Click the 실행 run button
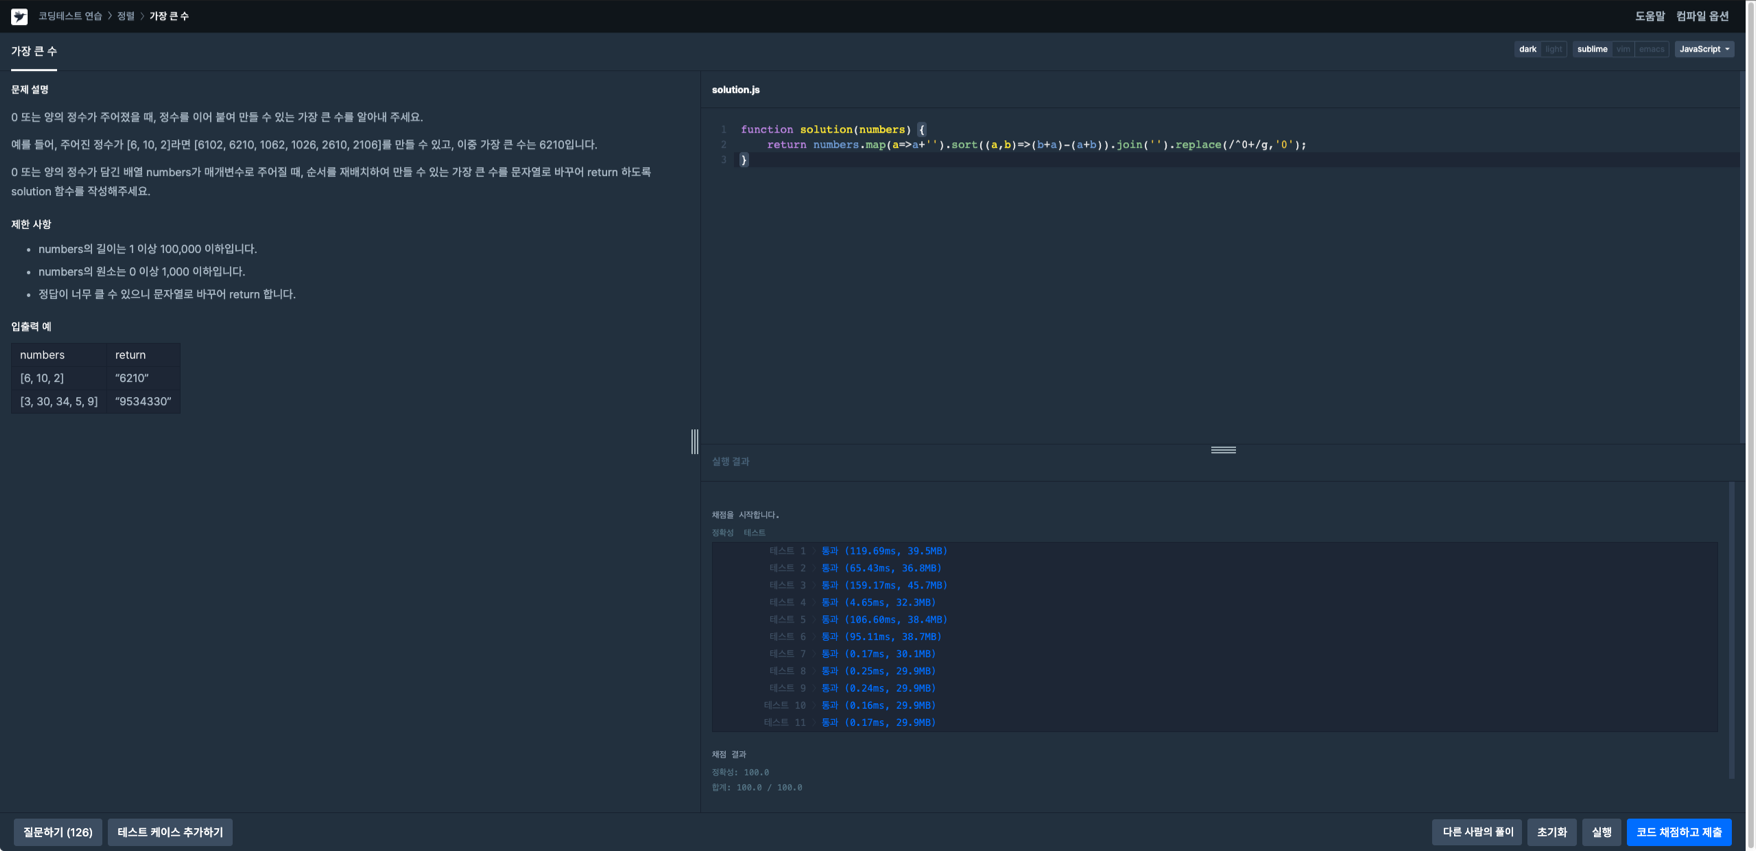 (1601, 832)
